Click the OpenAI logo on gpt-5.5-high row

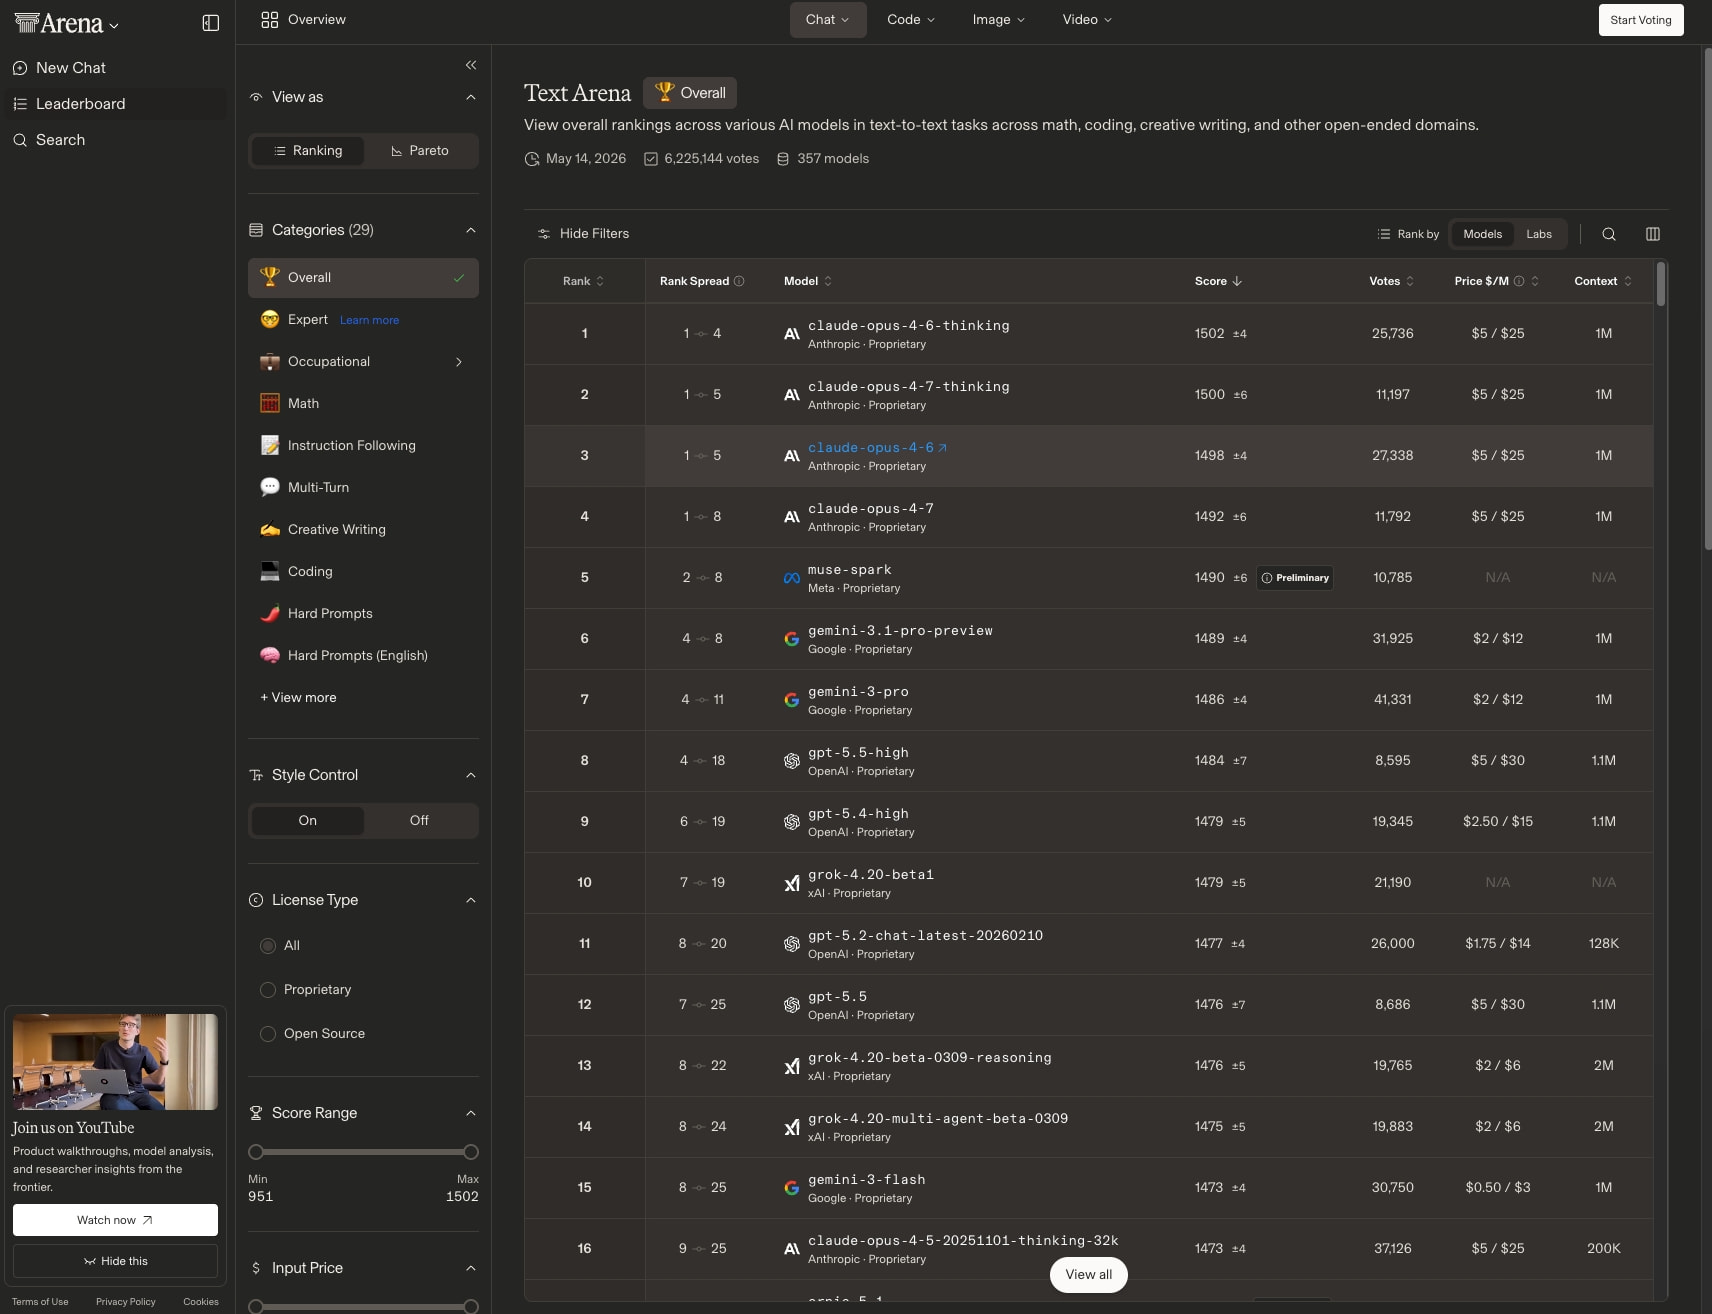[x=791, y=761]
